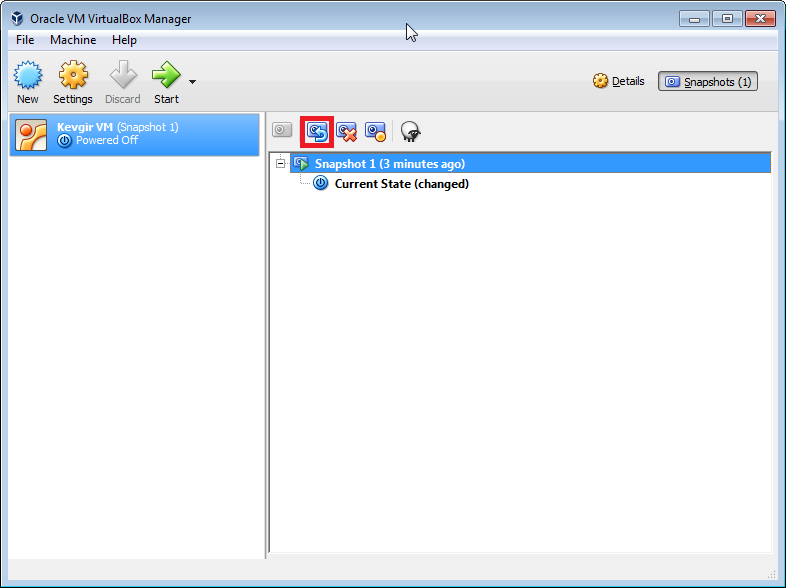
Task: Open the Help menu
Action: (x=124, y=40)
